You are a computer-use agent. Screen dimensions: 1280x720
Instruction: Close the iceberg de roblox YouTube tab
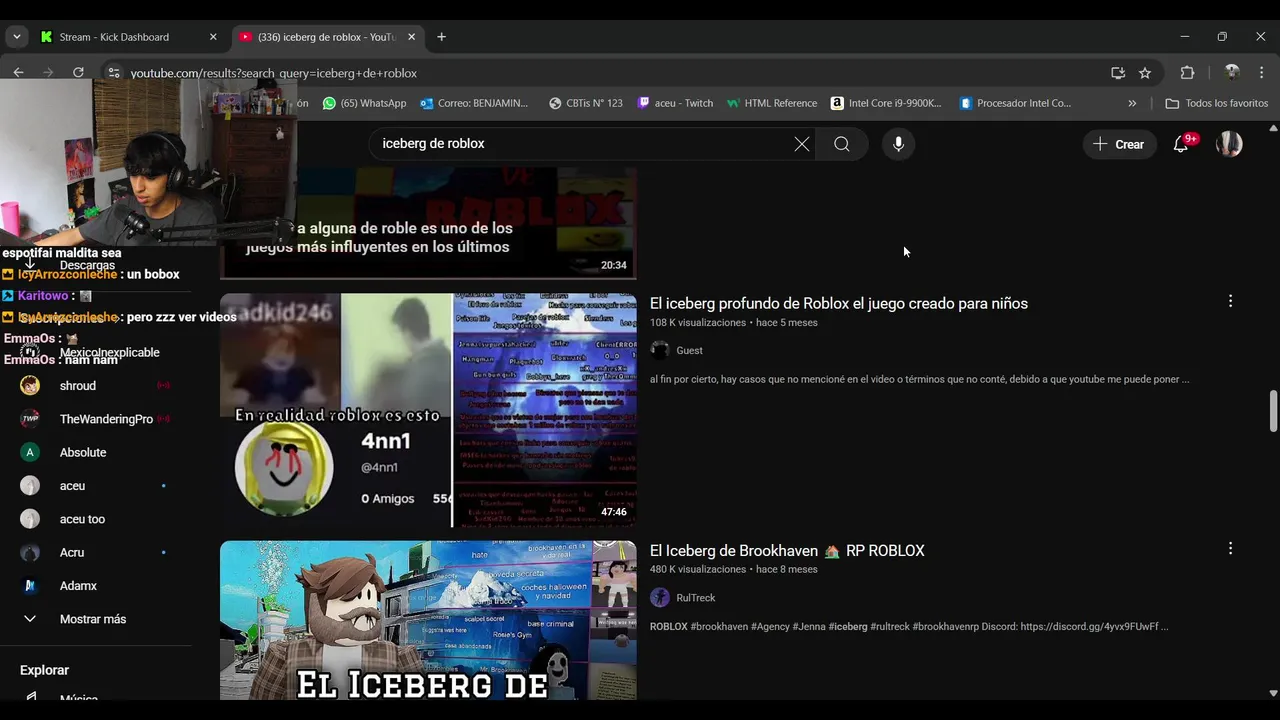click(x=411, y=37)
